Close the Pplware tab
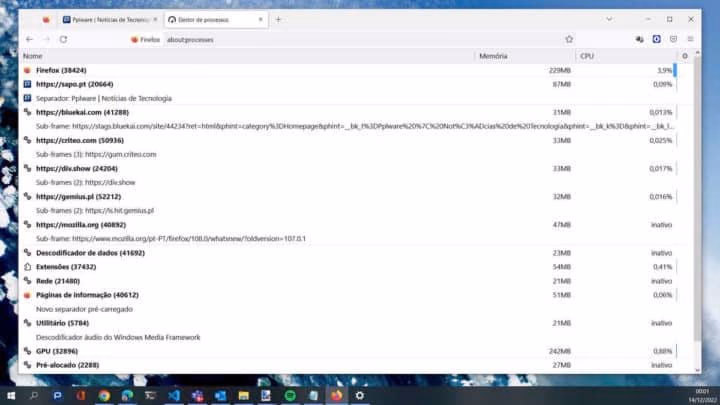 point(155,20)
